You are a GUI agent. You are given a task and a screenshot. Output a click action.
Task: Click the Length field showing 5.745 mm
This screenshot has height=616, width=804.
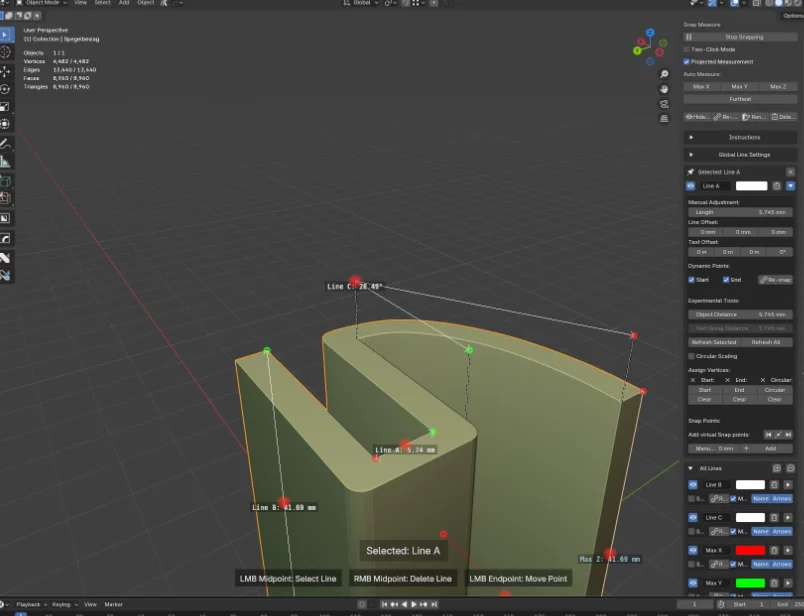738,212
